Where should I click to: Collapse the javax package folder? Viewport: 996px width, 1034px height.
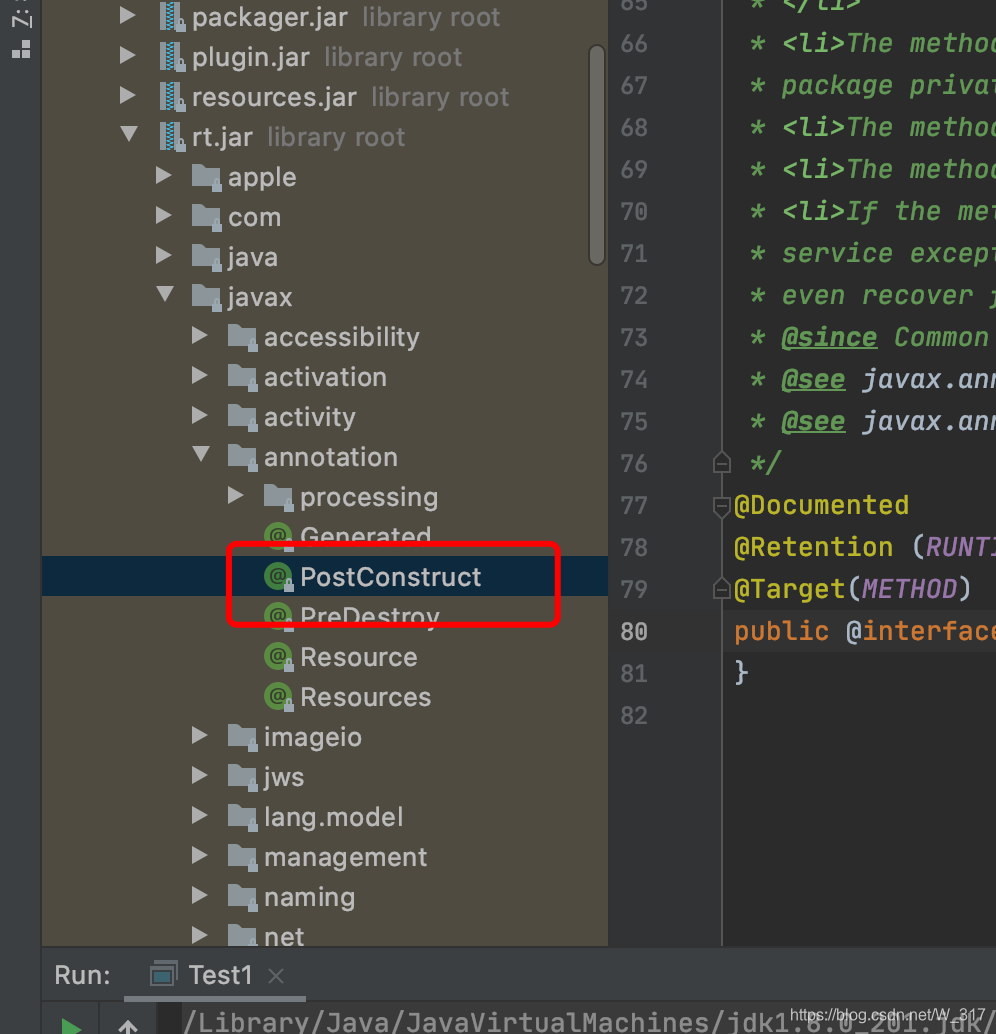coord(165,295)
